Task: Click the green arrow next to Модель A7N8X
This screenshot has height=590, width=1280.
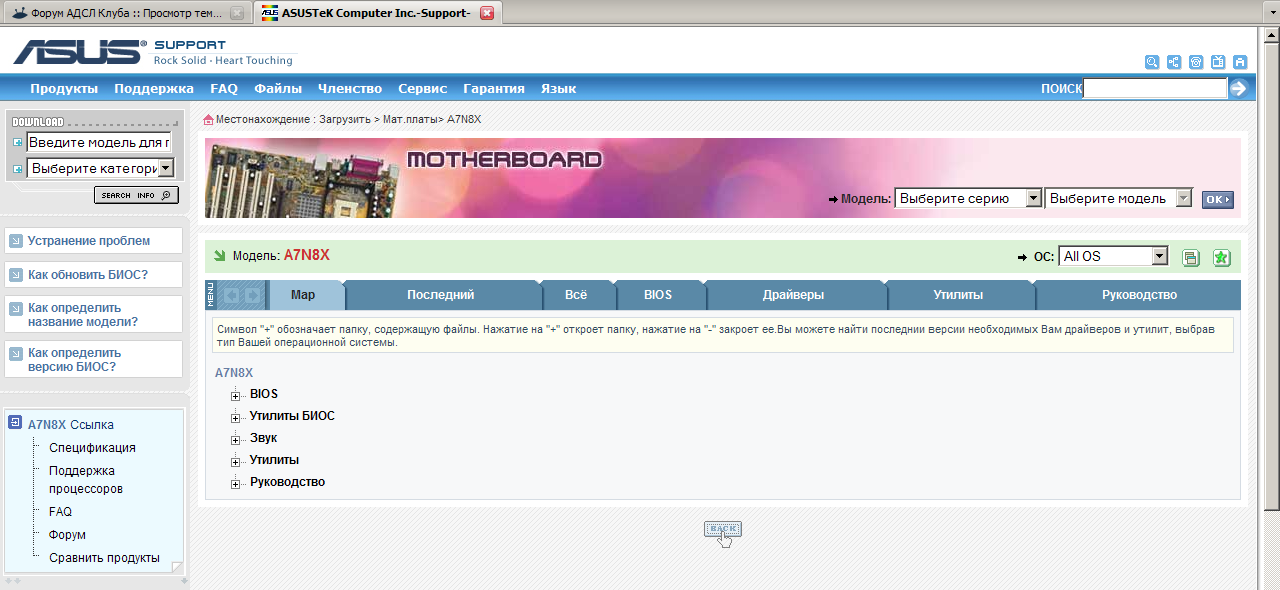Action: tap(219, 255)
